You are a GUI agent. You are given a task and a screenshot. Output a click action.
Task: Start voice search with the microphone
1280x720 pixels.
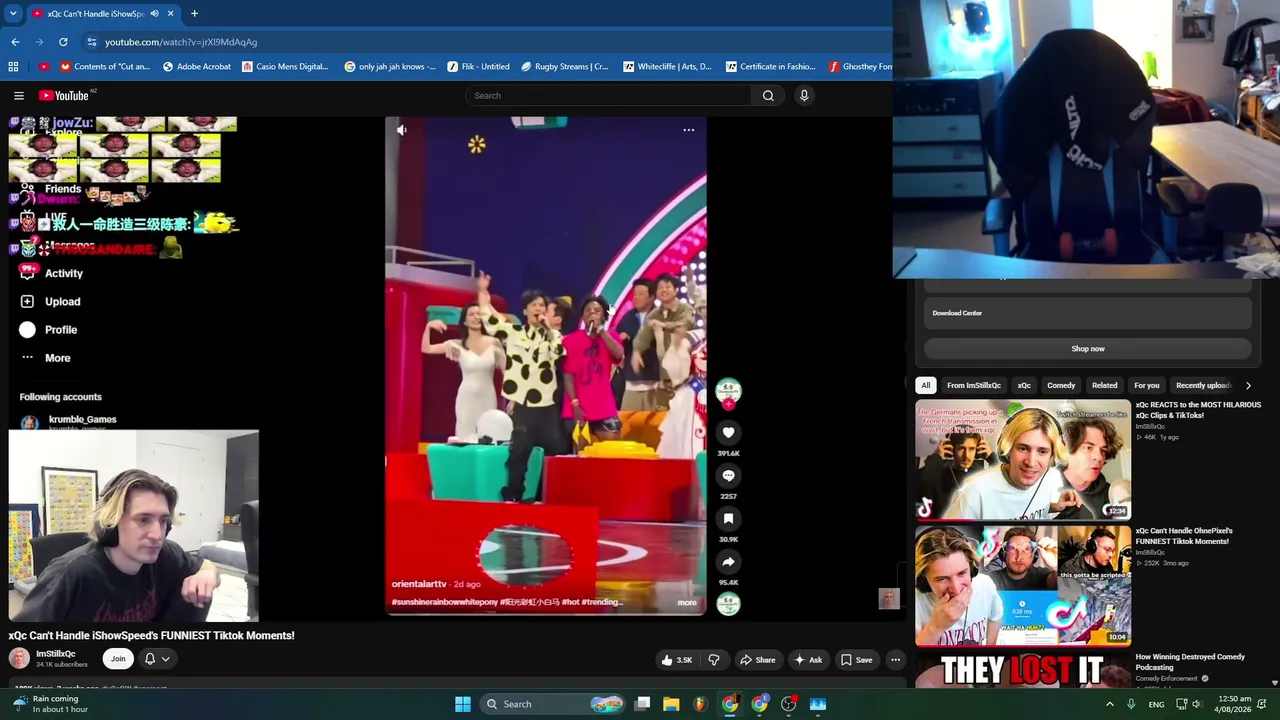(x=804, y=95)
